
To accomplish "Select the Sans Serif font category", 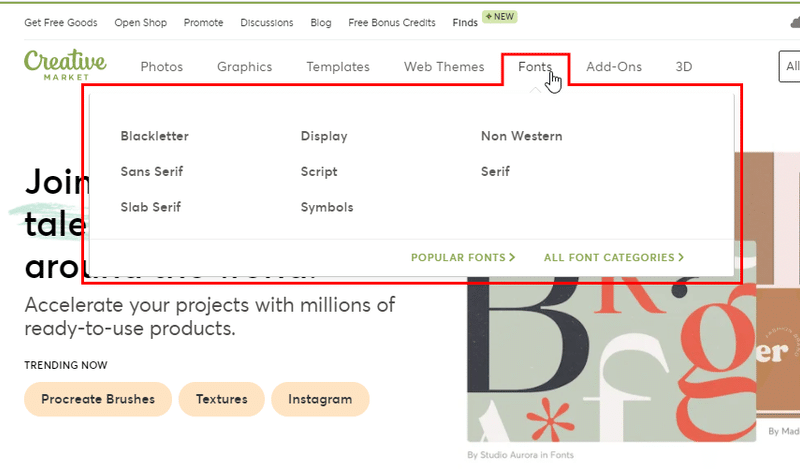I will (152, 171).
